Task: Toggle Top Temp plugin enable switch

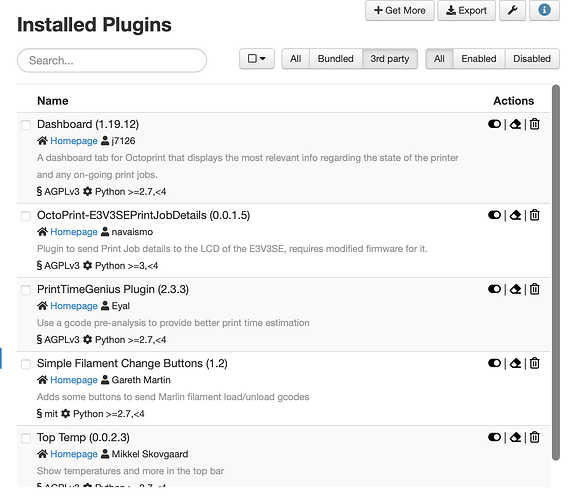Action: pyautogui.click(x=494, y=437)
